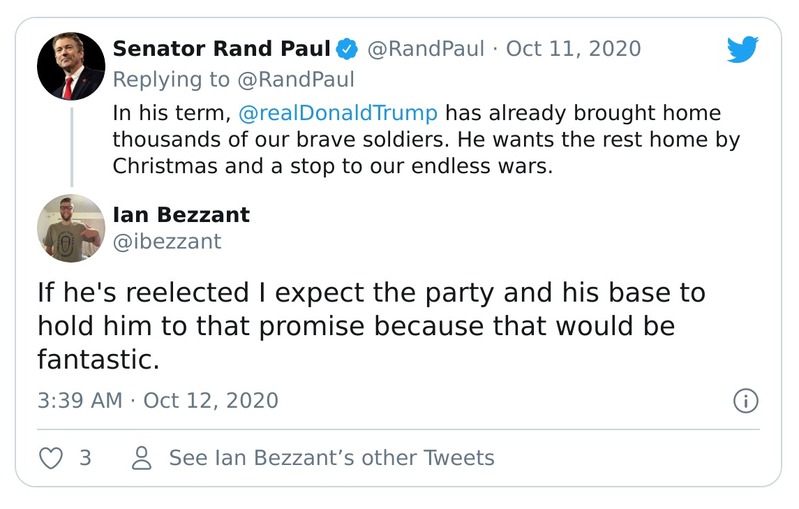Screen dimensions: 799x509
Task: Open See Ian Bezzant's other Tweets
Action: click(331, 458)
